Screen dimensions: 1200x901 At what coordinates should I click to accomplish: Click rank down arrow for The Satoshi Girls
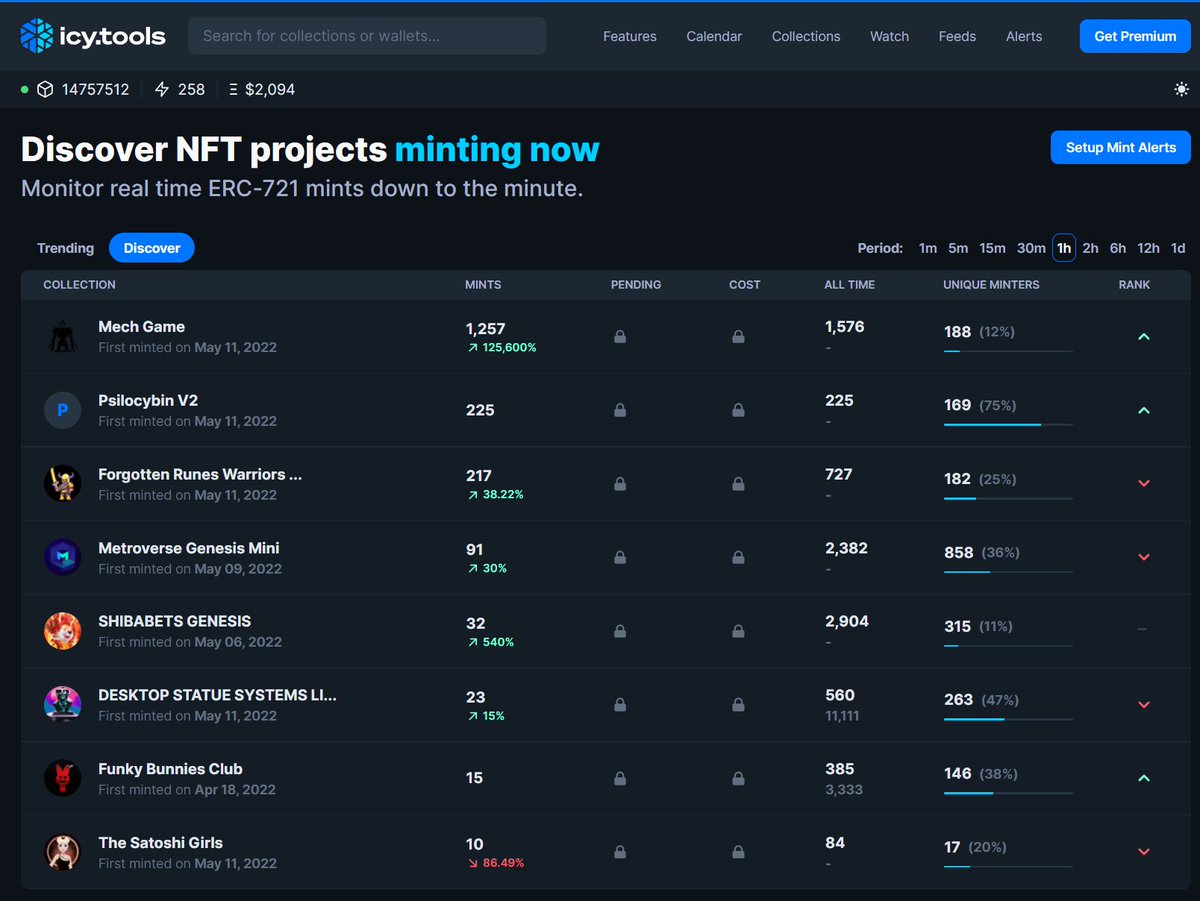click(1144, 853)
